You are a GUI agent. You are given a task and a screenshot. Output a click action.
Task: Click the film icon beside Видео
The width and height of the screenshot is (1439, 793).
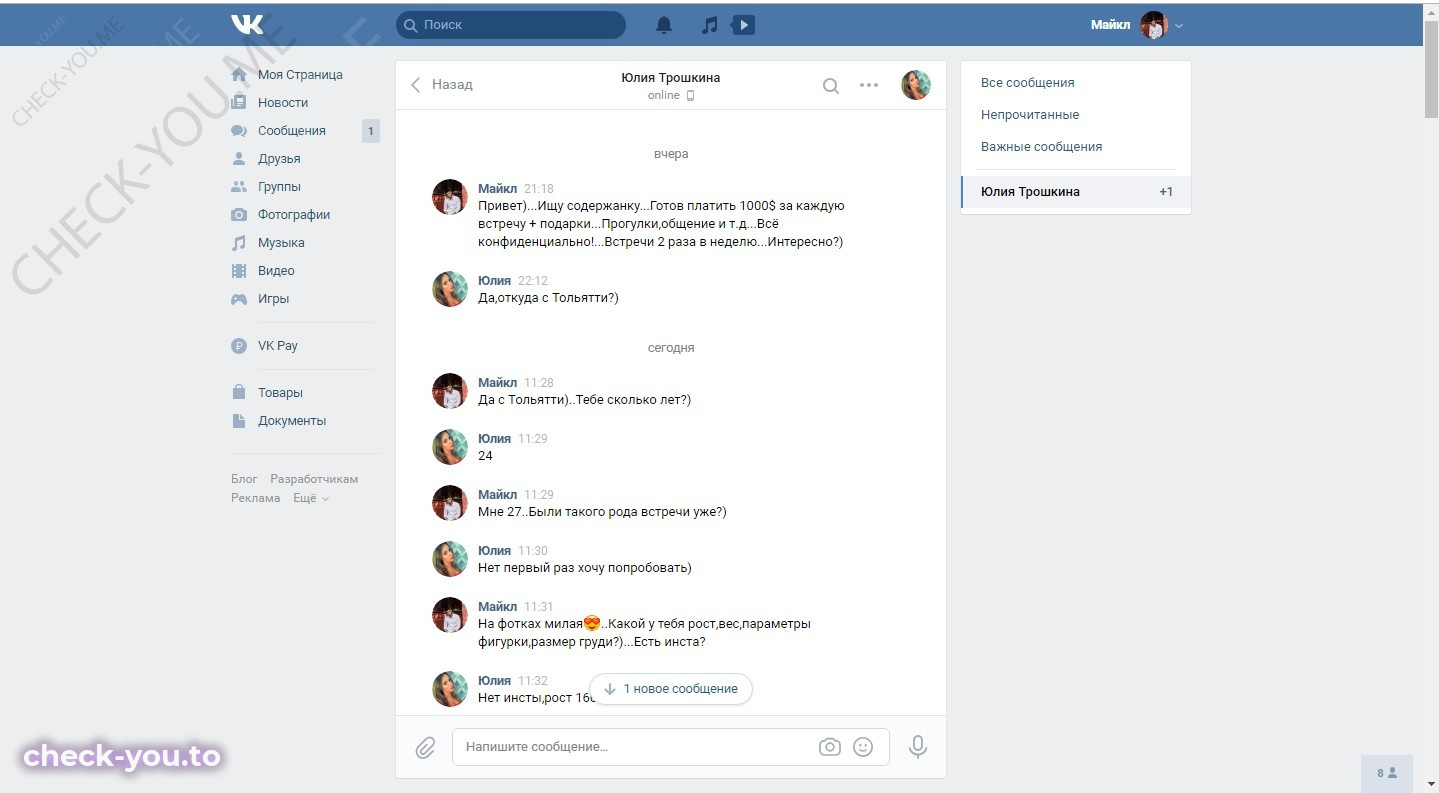tap(238, 271)
